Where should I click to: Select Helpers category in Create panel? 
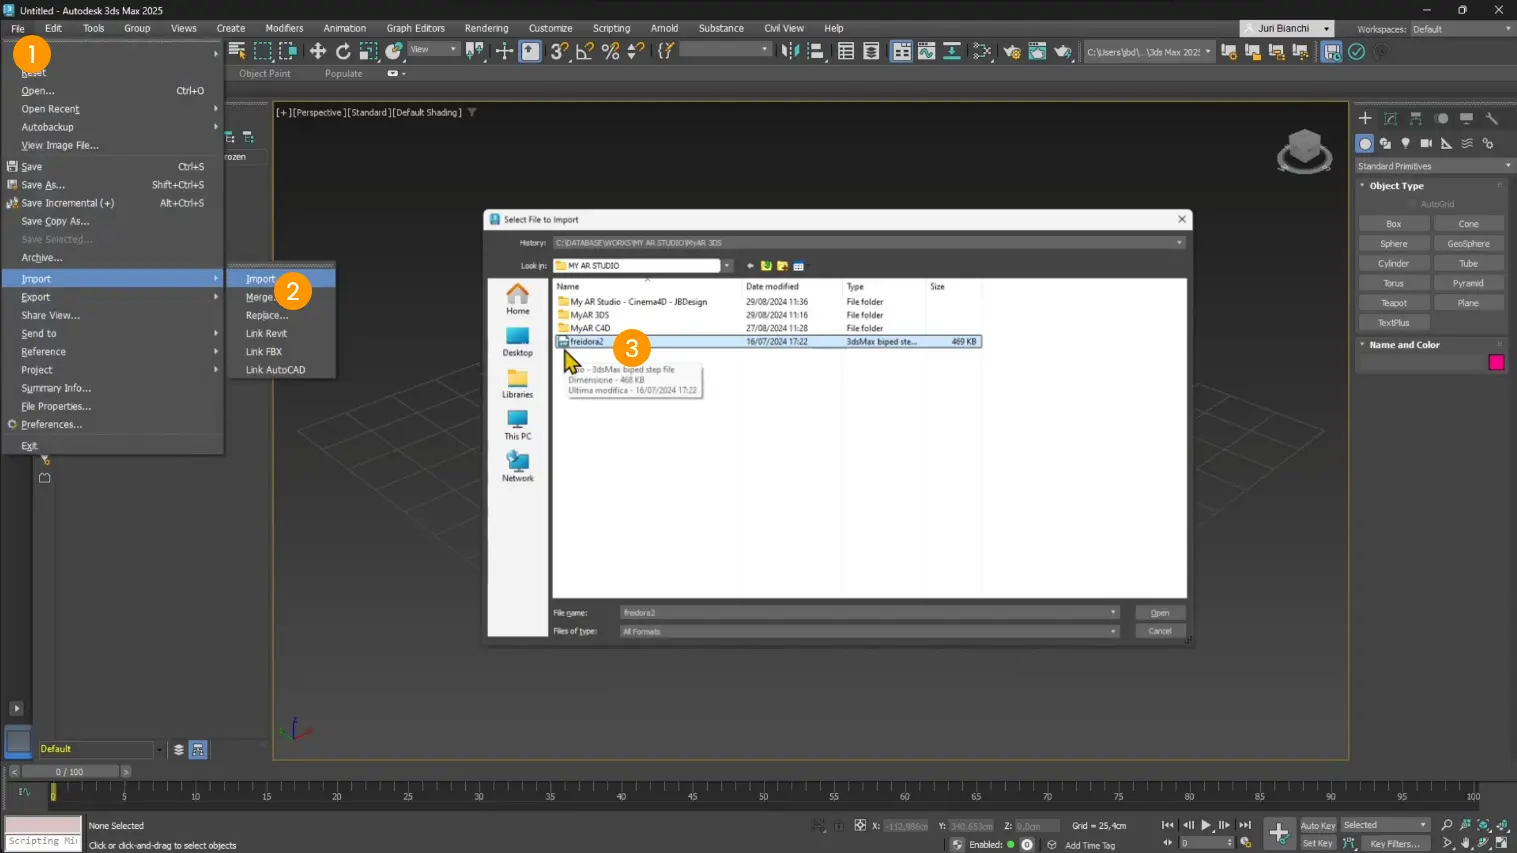click(x=1447, y=143)
